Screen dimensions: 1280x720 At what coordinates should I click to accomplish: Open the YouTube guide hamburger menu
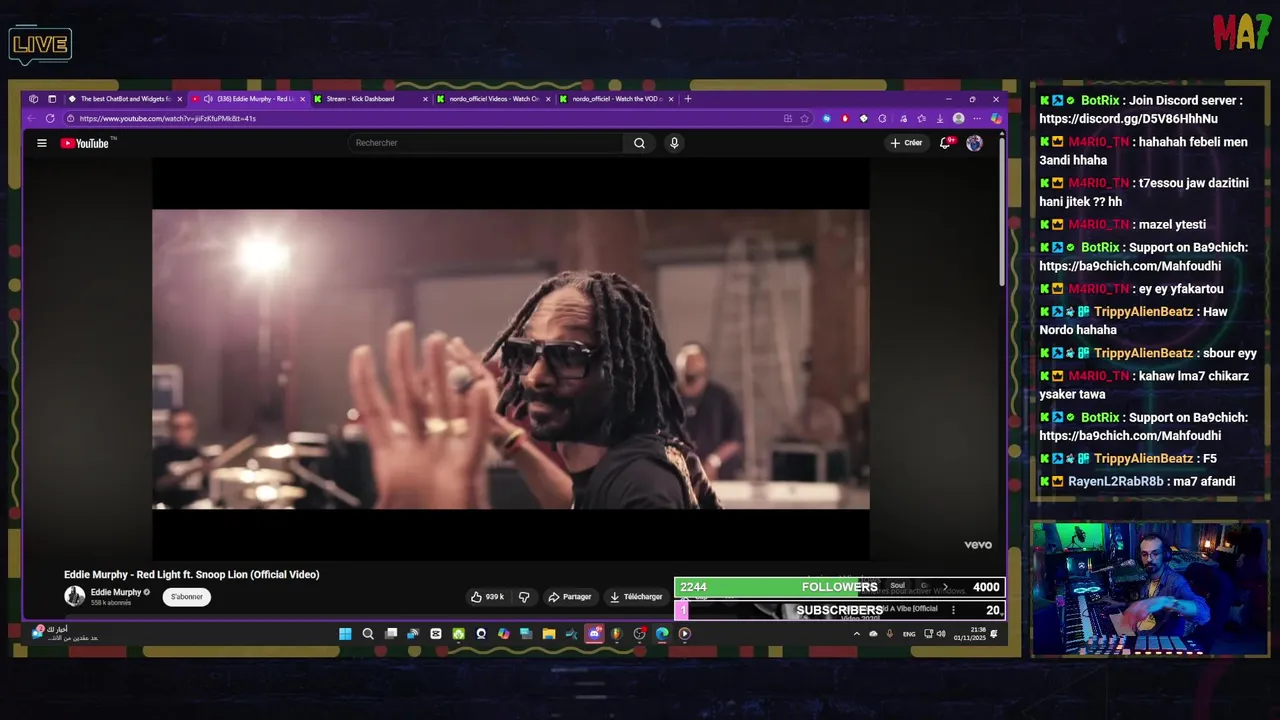[x=41, y=143]
